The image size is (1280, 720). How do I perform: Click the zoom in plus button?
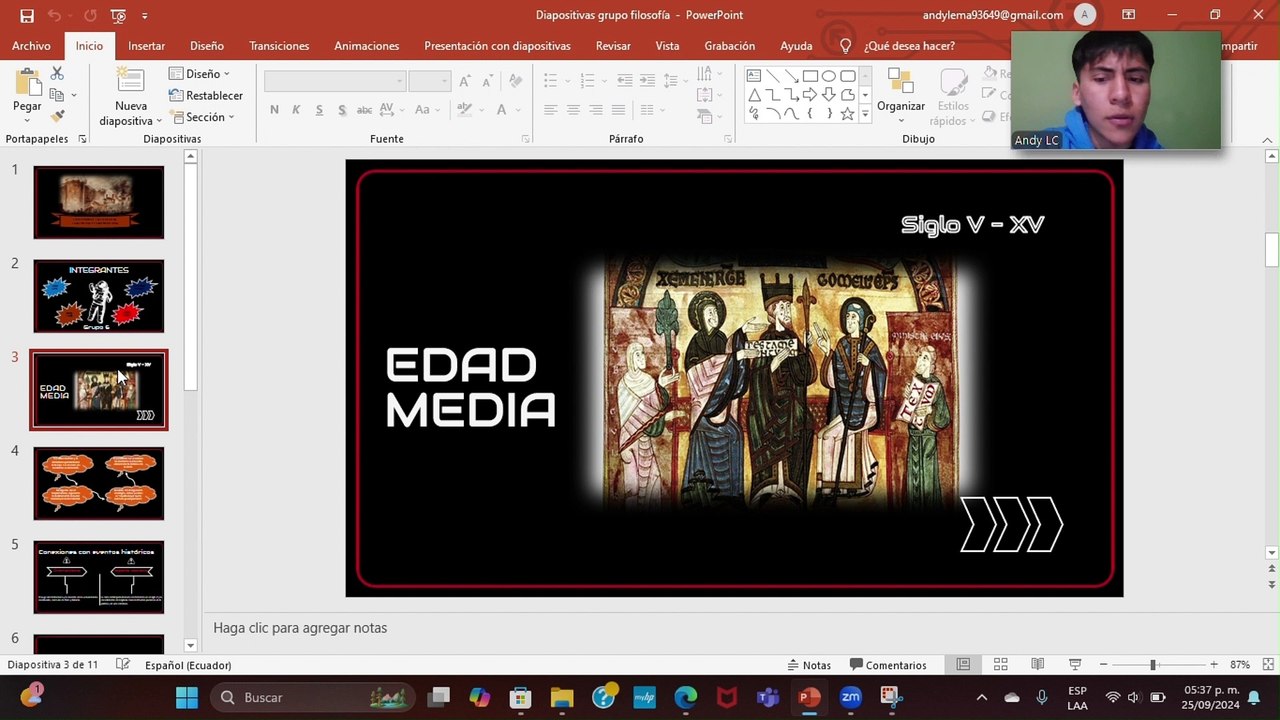(1214, 665)
